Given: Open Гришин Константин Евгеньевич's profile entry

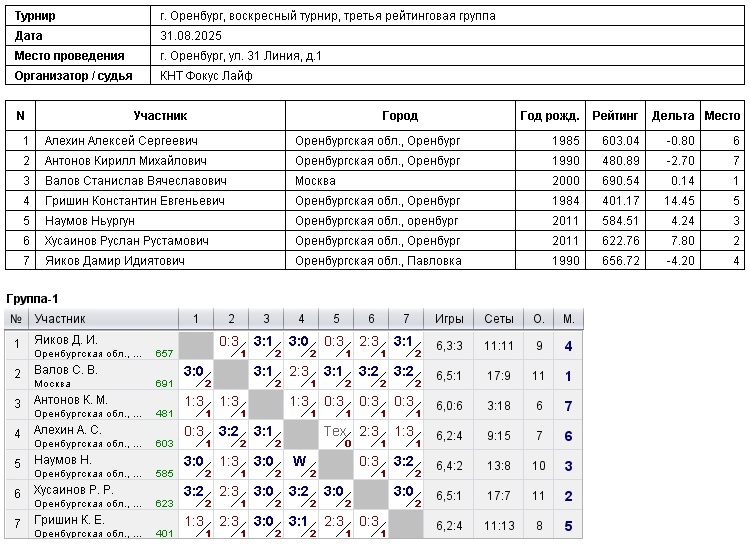Looking at the screenshot, I should [134, 201].
